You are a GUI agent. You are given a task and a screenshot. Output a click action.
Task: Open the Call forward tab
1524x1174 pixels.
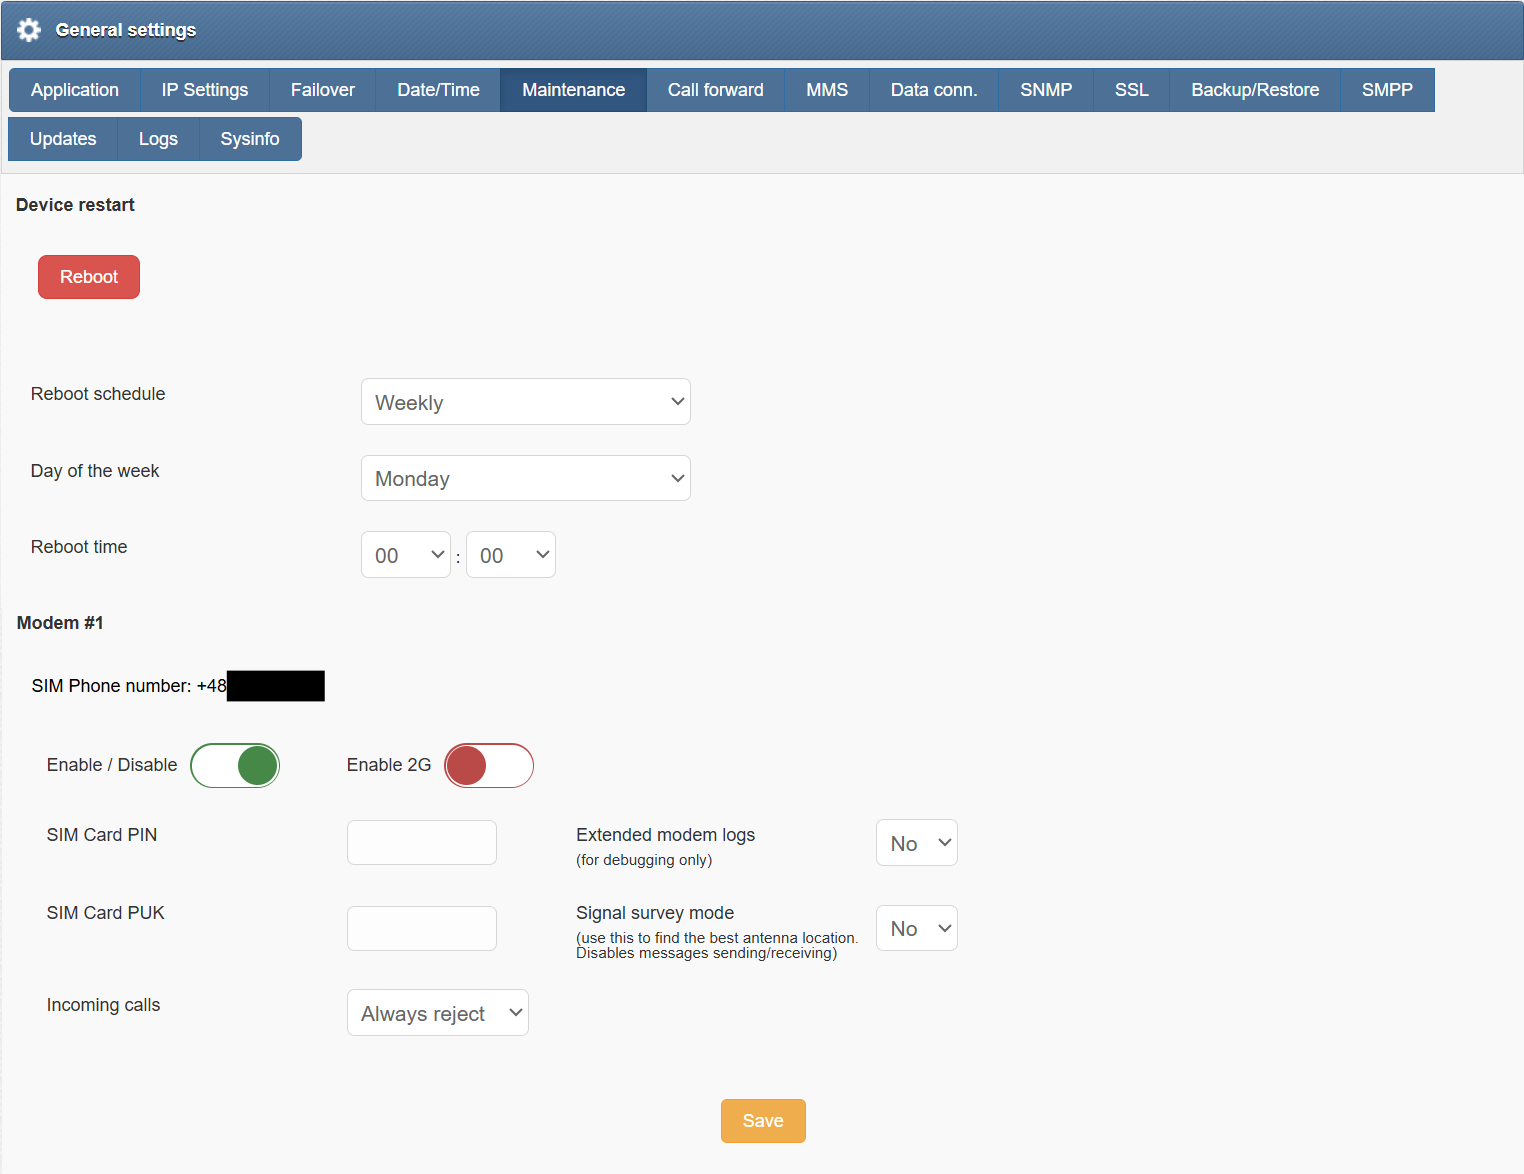[x=716, y=90]
